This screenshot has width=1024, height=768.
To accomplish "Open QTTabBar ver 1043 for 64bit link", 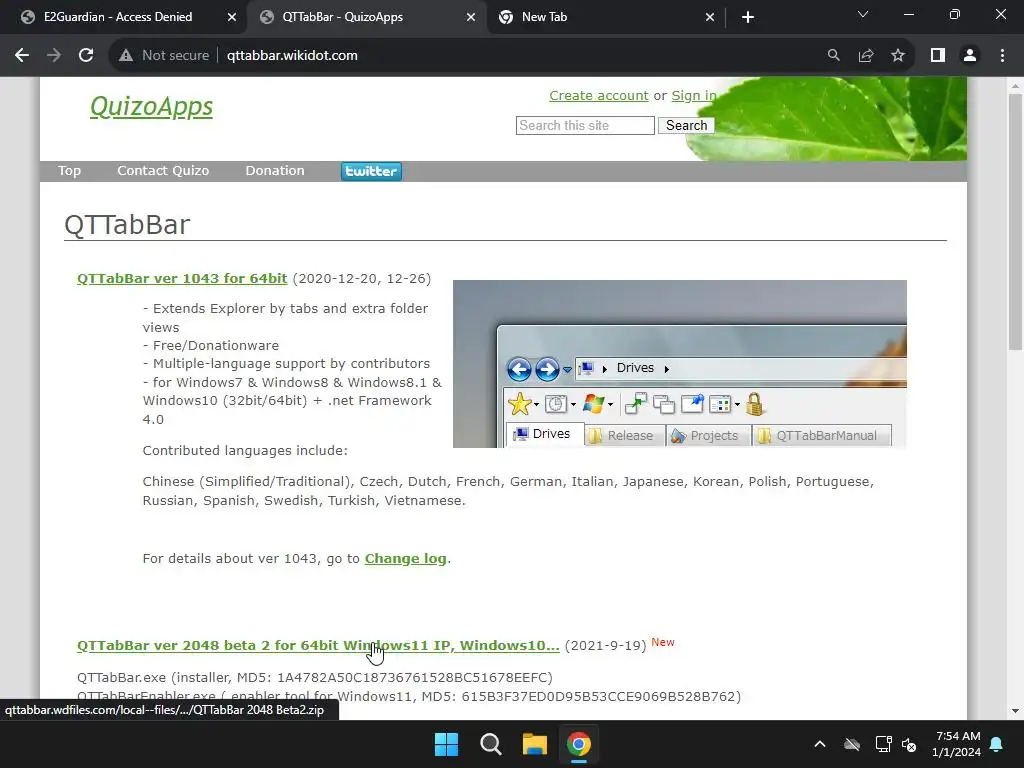I will point(182,278).
